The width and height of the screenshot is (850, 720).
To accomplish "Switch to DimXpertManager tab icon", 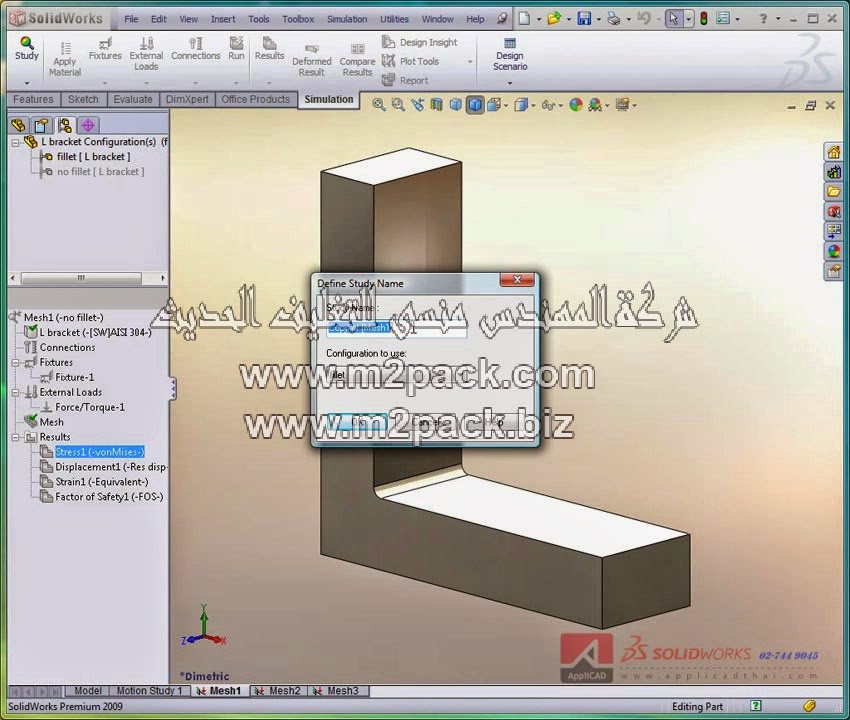I will tap(88, 126).
